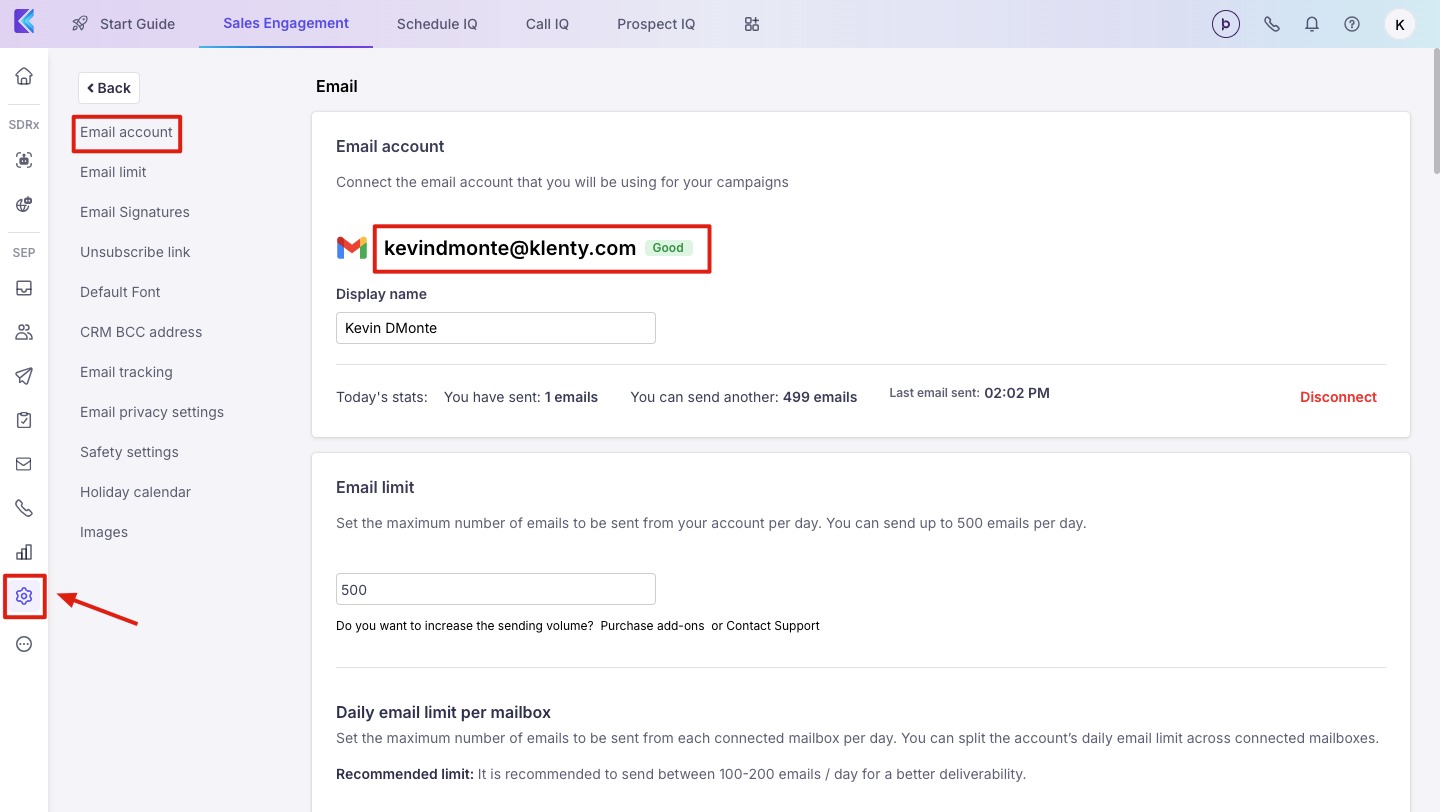Click the kevindmonte@klenty.com email address

(510, 248)
